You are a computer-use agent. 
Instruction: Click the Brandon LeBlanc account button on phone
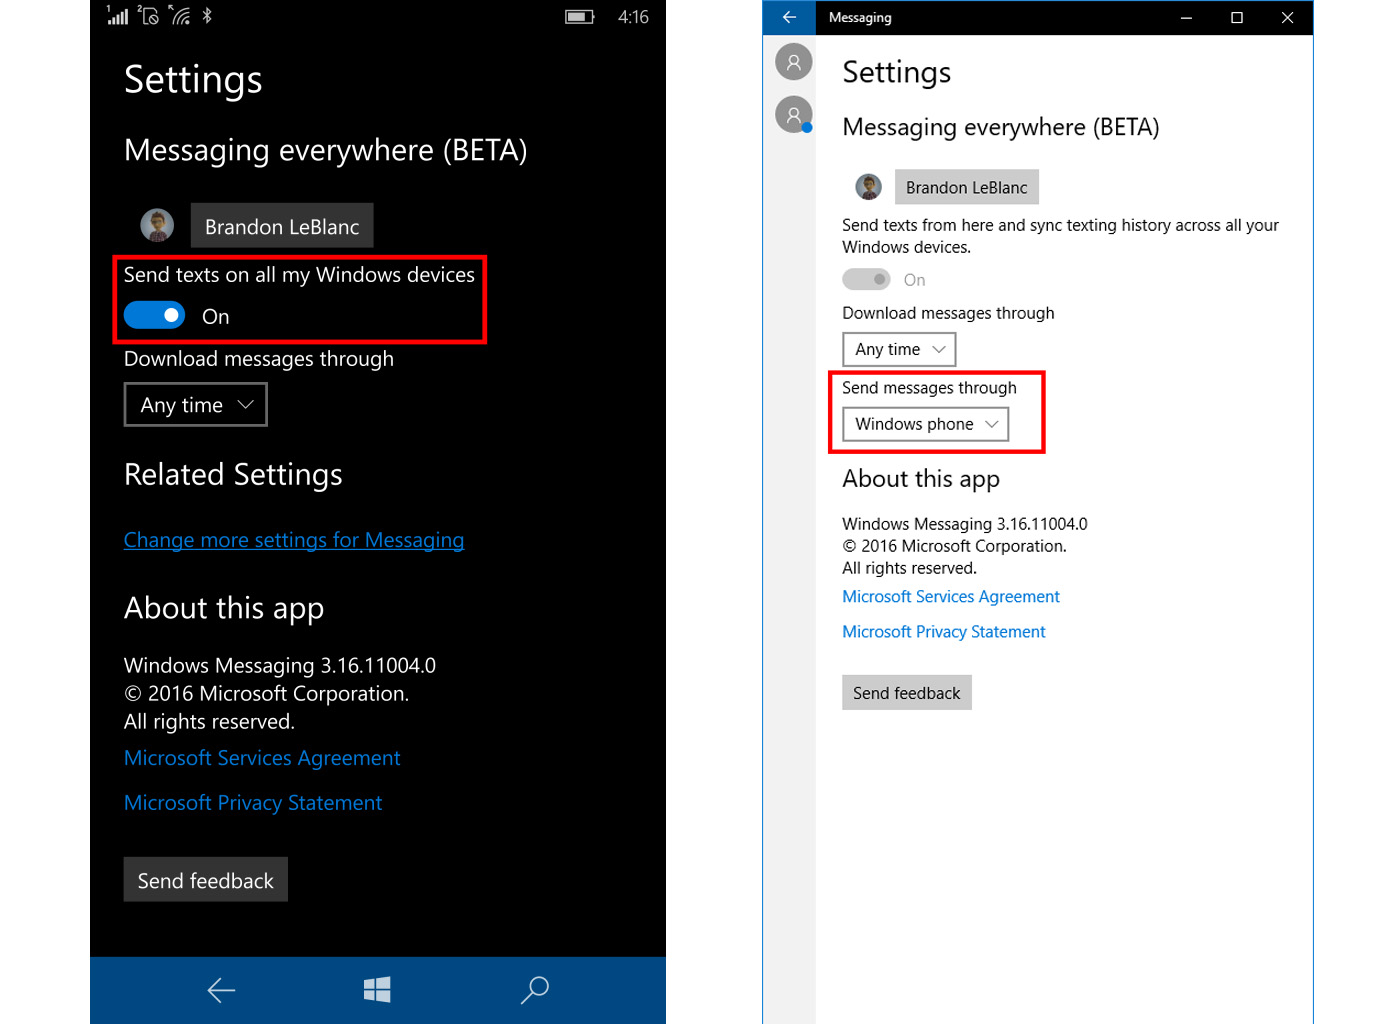[282, 226]
